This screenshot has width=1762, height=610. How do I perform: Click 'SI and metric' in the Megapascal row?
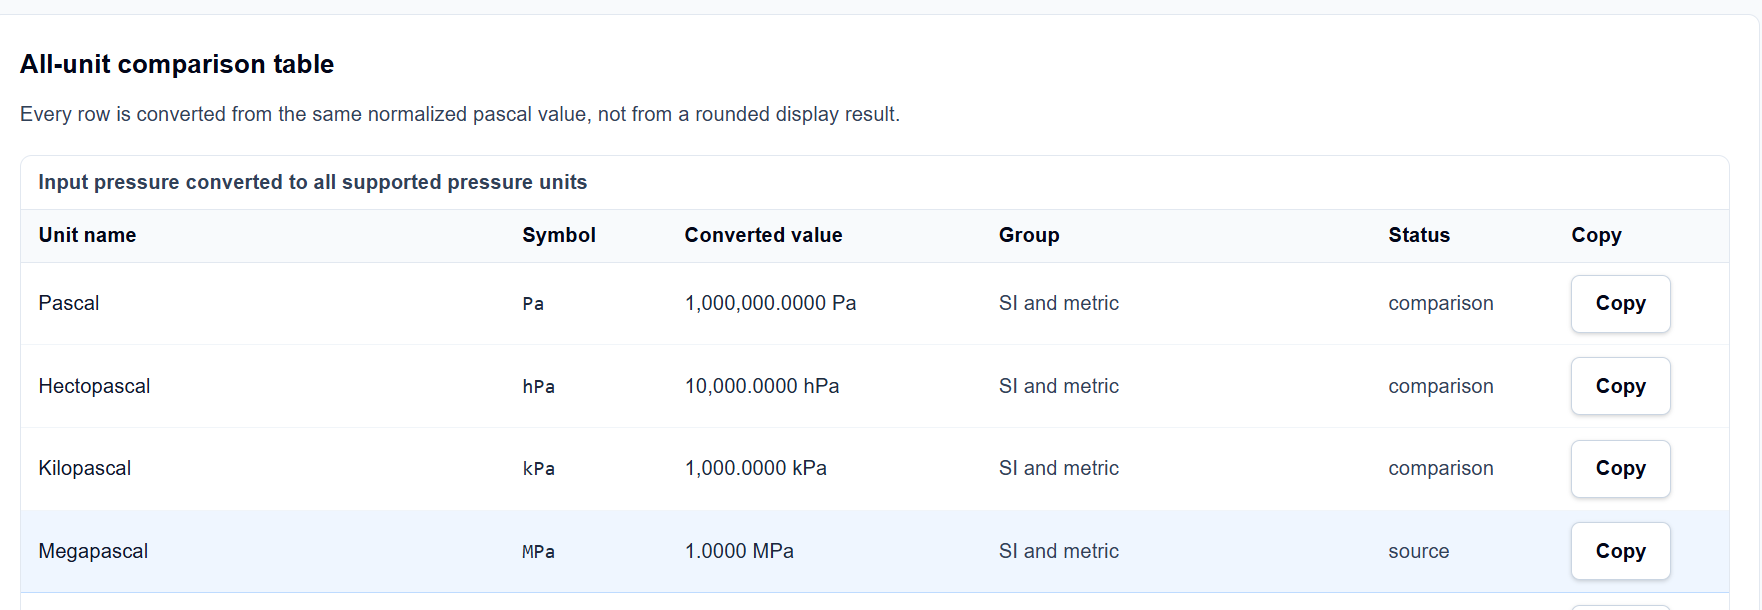pyautogui.click(x=1058, y=551)
